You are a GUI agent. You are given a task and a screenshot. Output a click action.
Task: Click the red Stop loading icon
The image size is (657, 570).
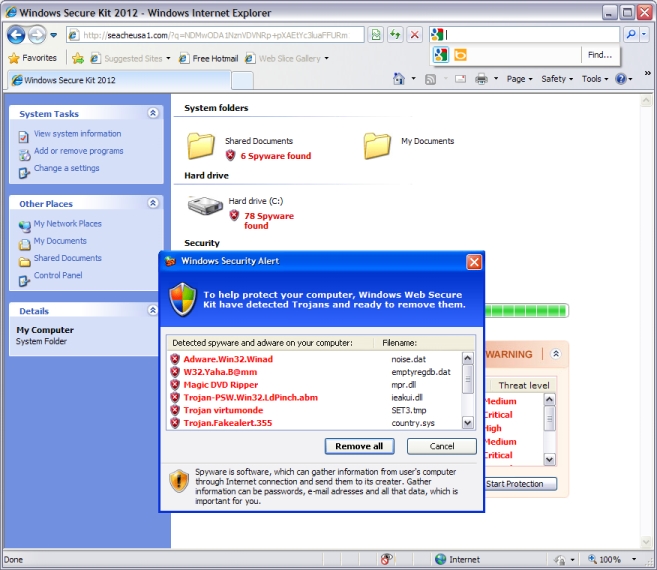pyautogui.click(x=414, y=35)
